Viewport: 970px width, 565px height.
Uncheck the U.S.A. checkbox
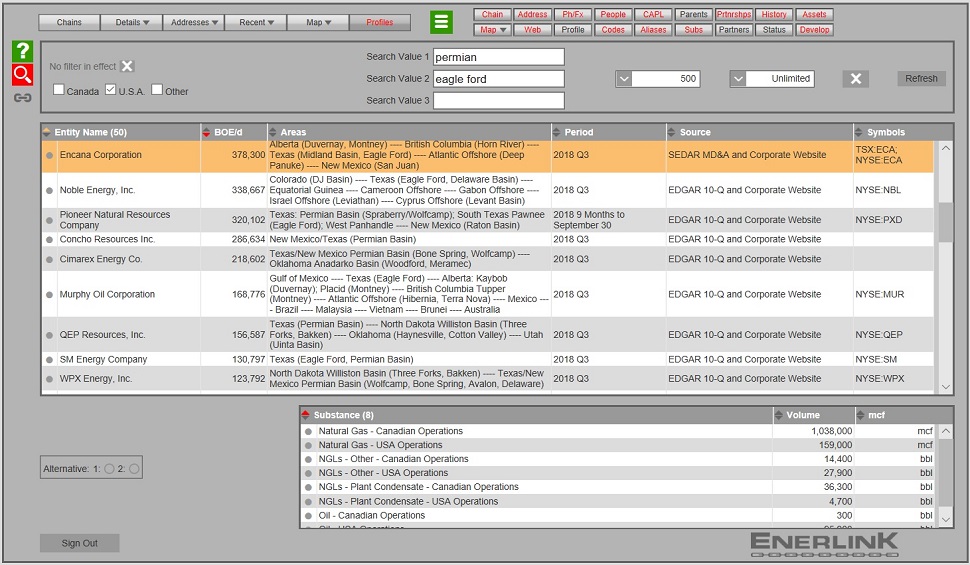pyautogui.click(x=111, y=89)
